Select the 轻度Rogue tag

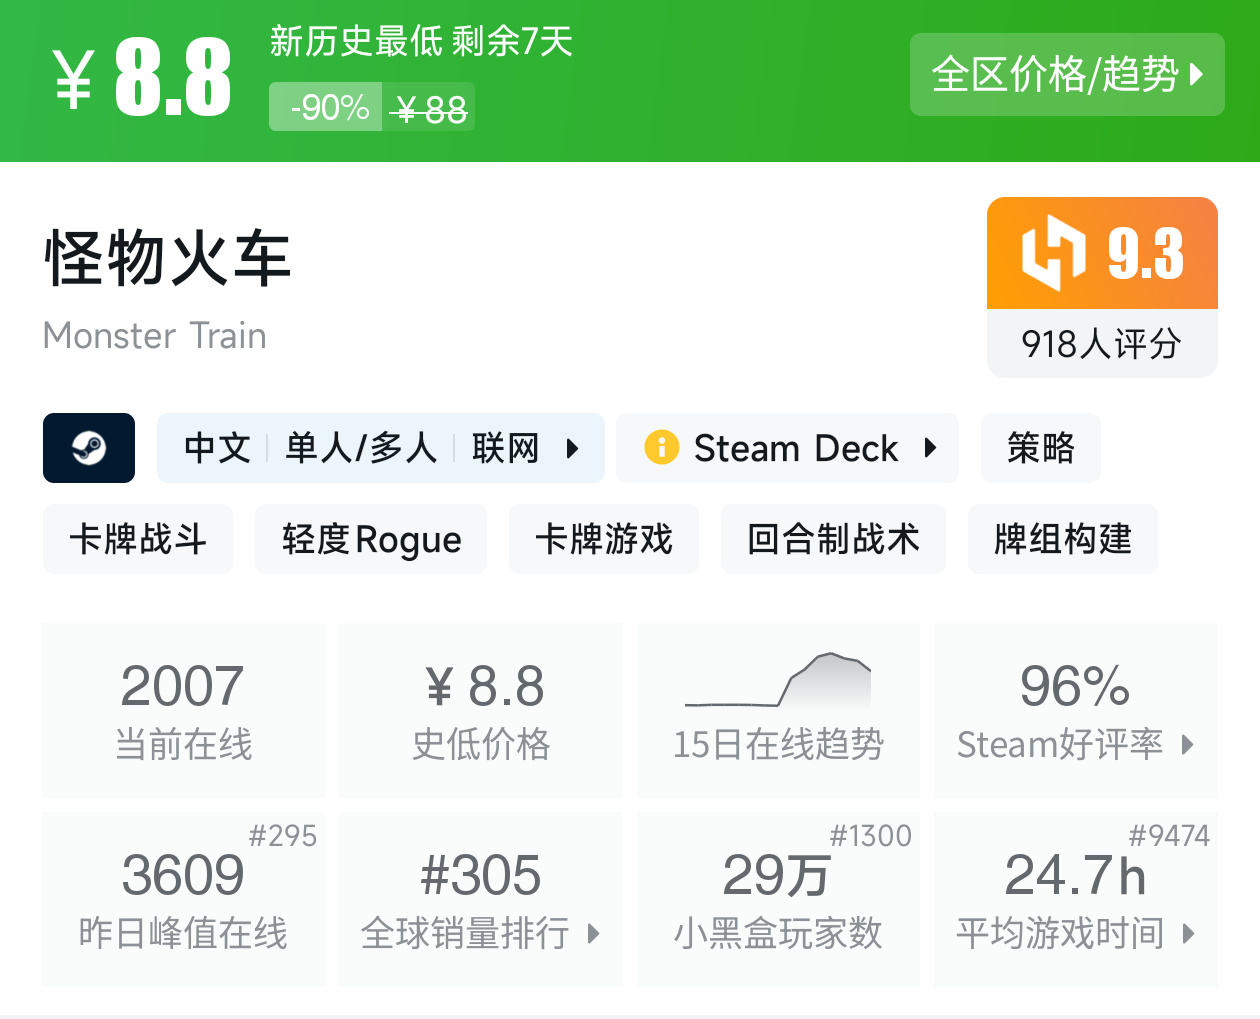pos(371,539)
